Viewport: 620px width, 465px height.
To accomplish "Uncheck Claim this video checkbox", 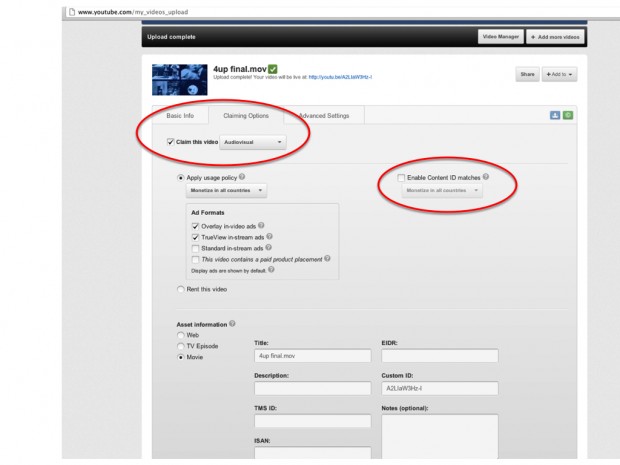I will 170,142.
